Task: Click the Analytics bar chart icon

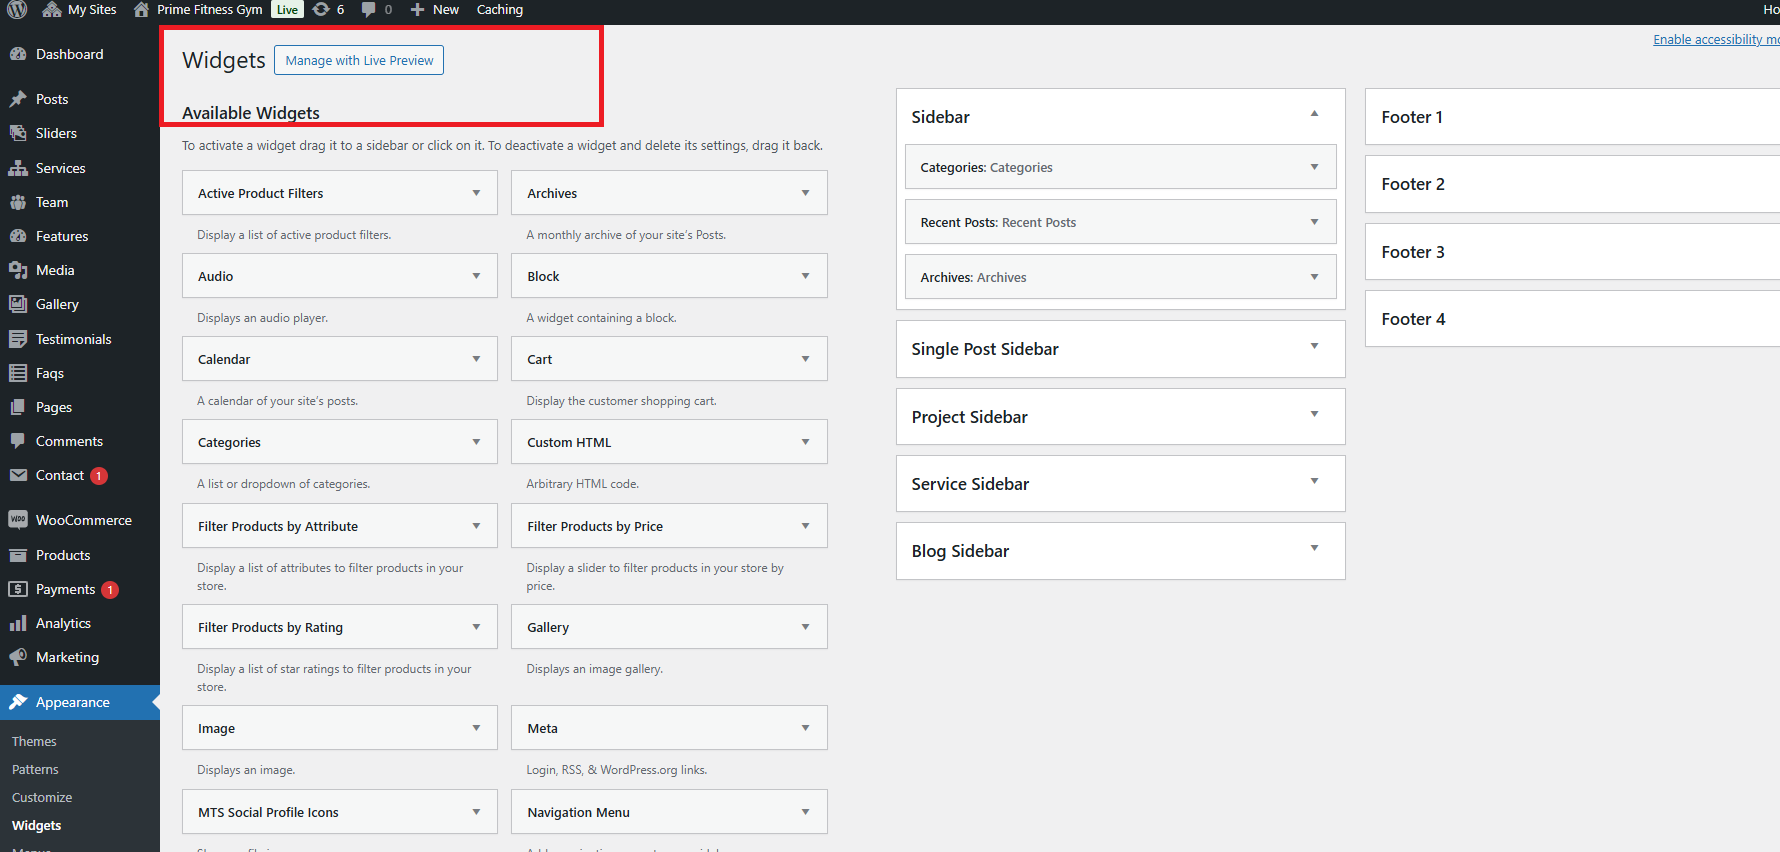Action: (x=18, y=623)
